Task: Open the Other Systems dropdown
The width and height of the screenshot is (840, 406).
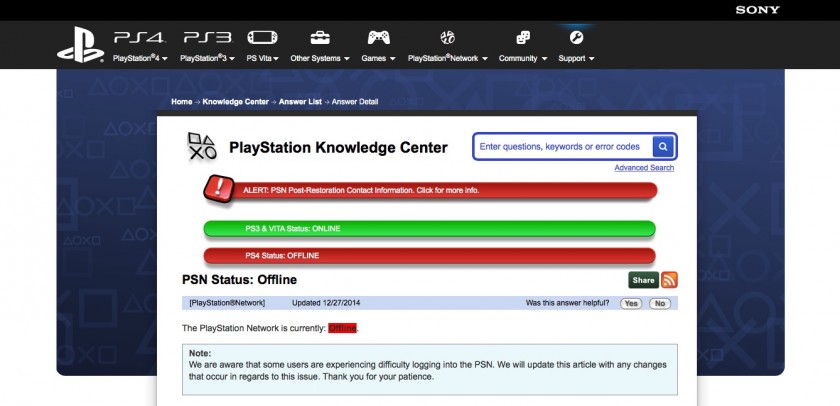Action: point(320,58)
